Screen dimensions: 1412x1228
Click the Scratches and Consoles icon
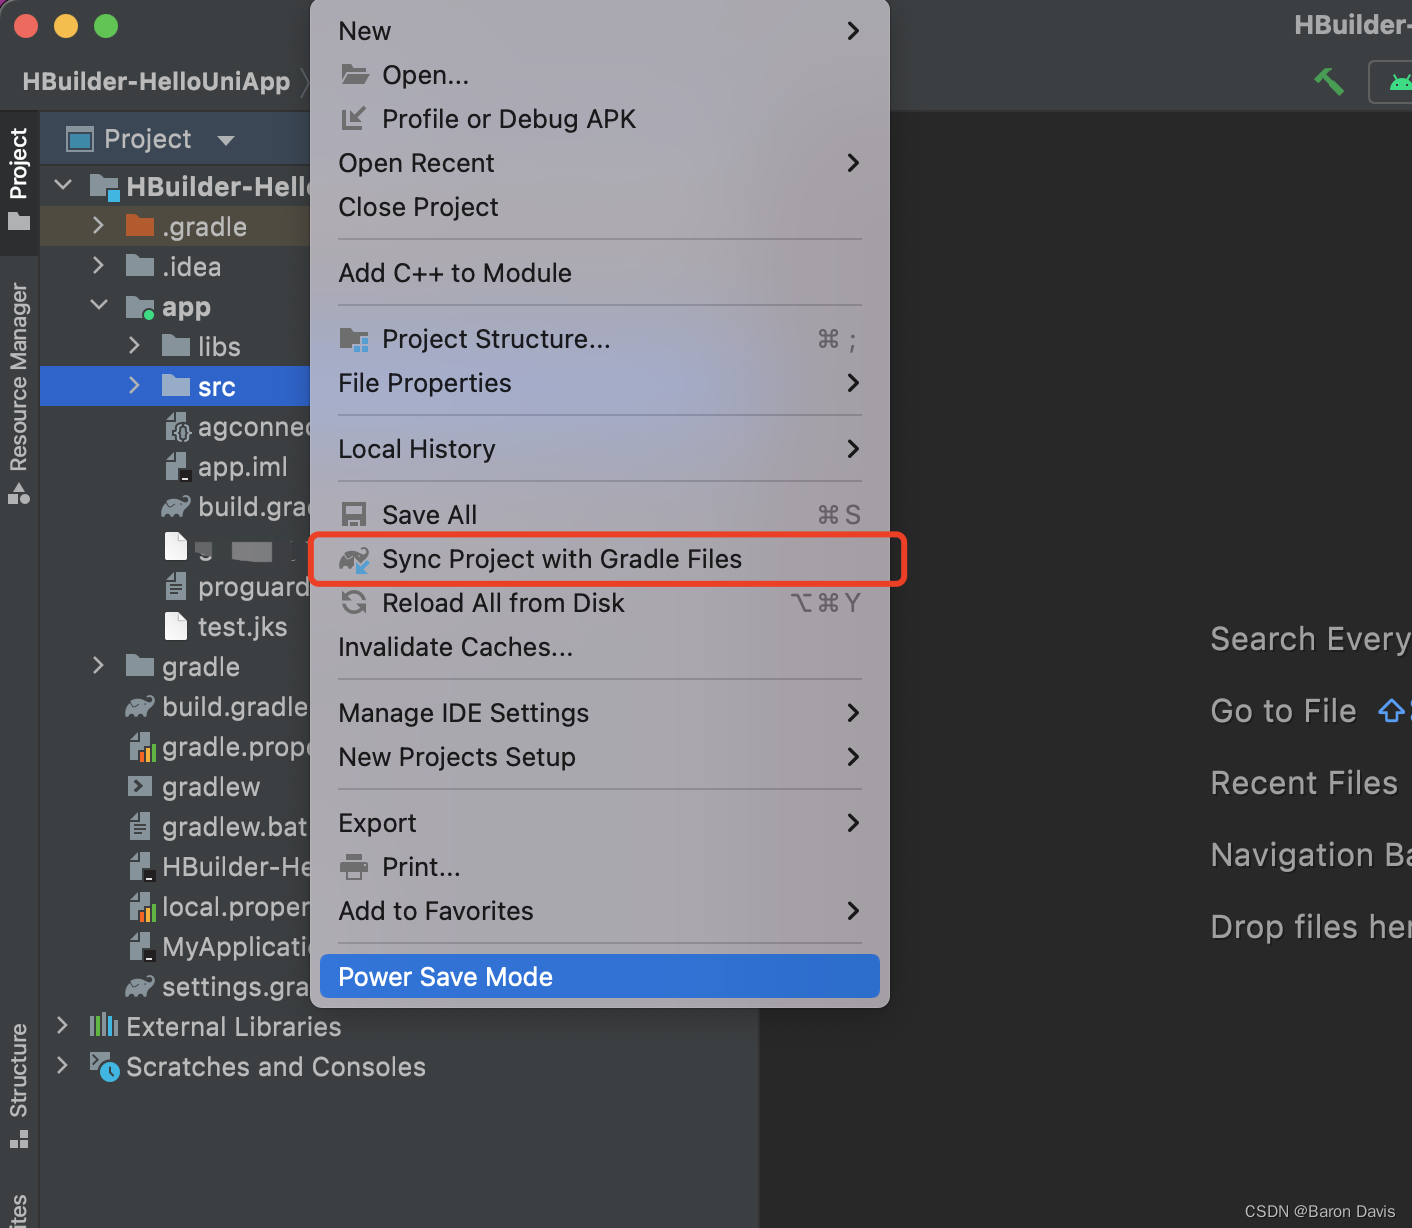[x=104, y=1066]
